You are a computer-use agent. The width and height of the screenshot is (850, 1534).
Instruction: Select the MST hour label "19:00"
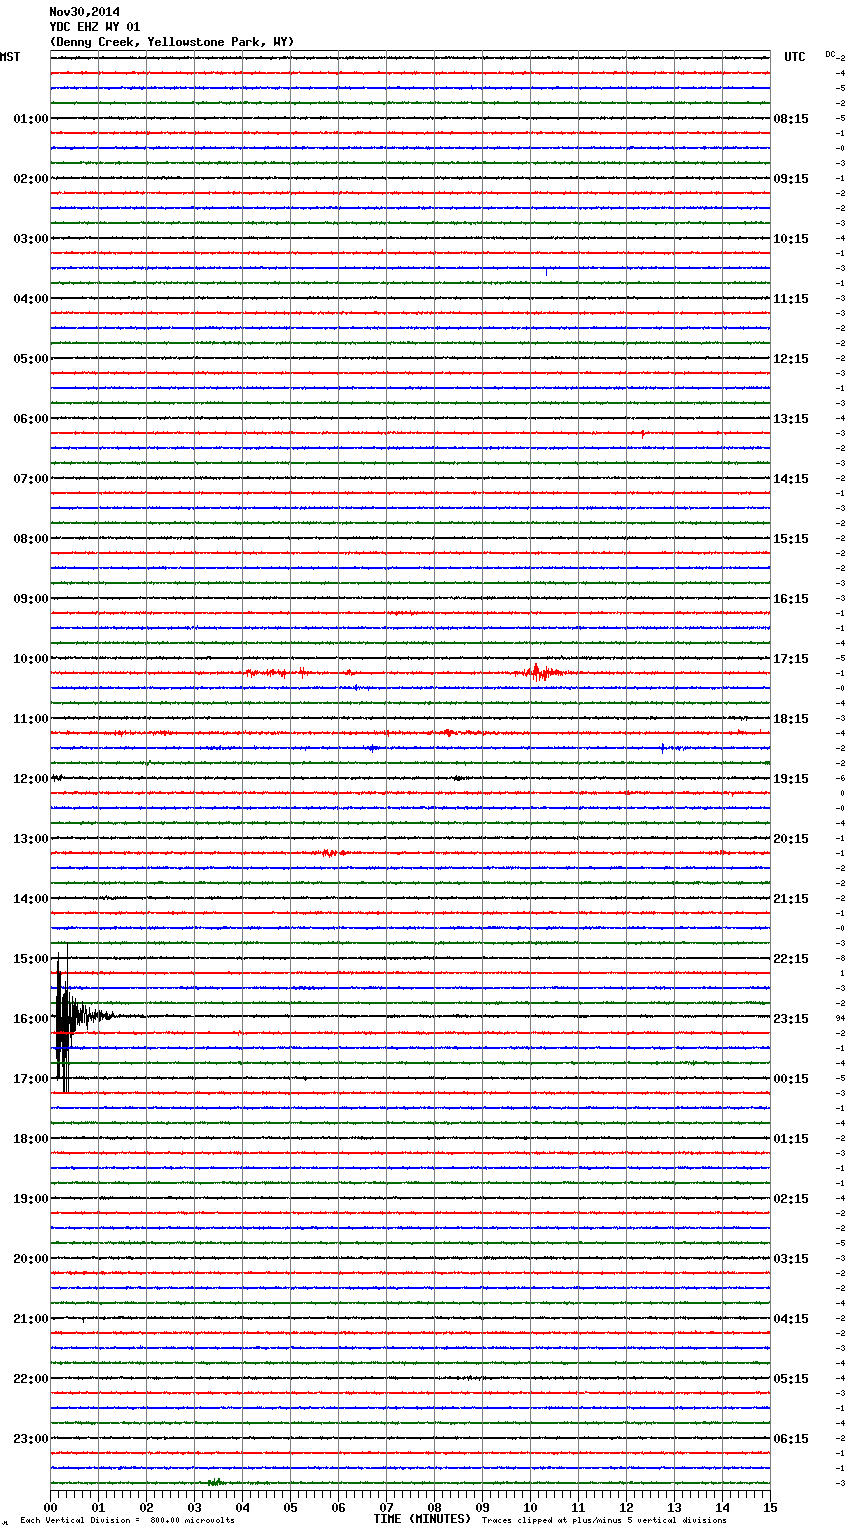pyautogui.click(x=31, y=1199)
